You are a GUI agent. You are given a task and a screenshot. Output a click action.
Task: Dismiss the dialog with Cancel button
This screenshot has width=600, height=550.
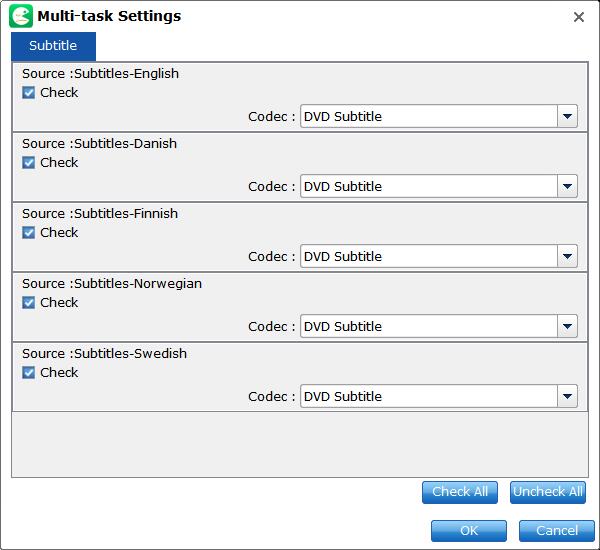[557, 531]
